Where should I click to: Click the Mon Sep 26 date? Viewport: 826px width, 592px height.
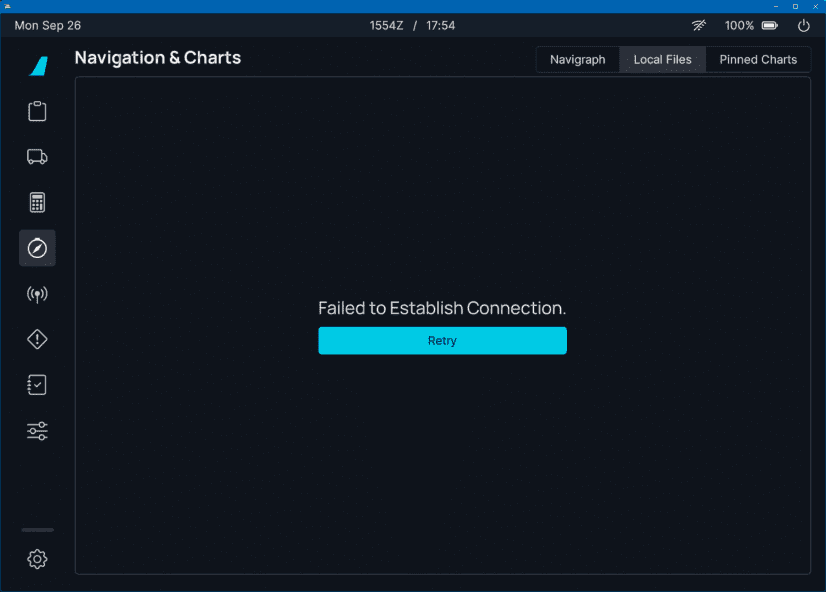47,25
